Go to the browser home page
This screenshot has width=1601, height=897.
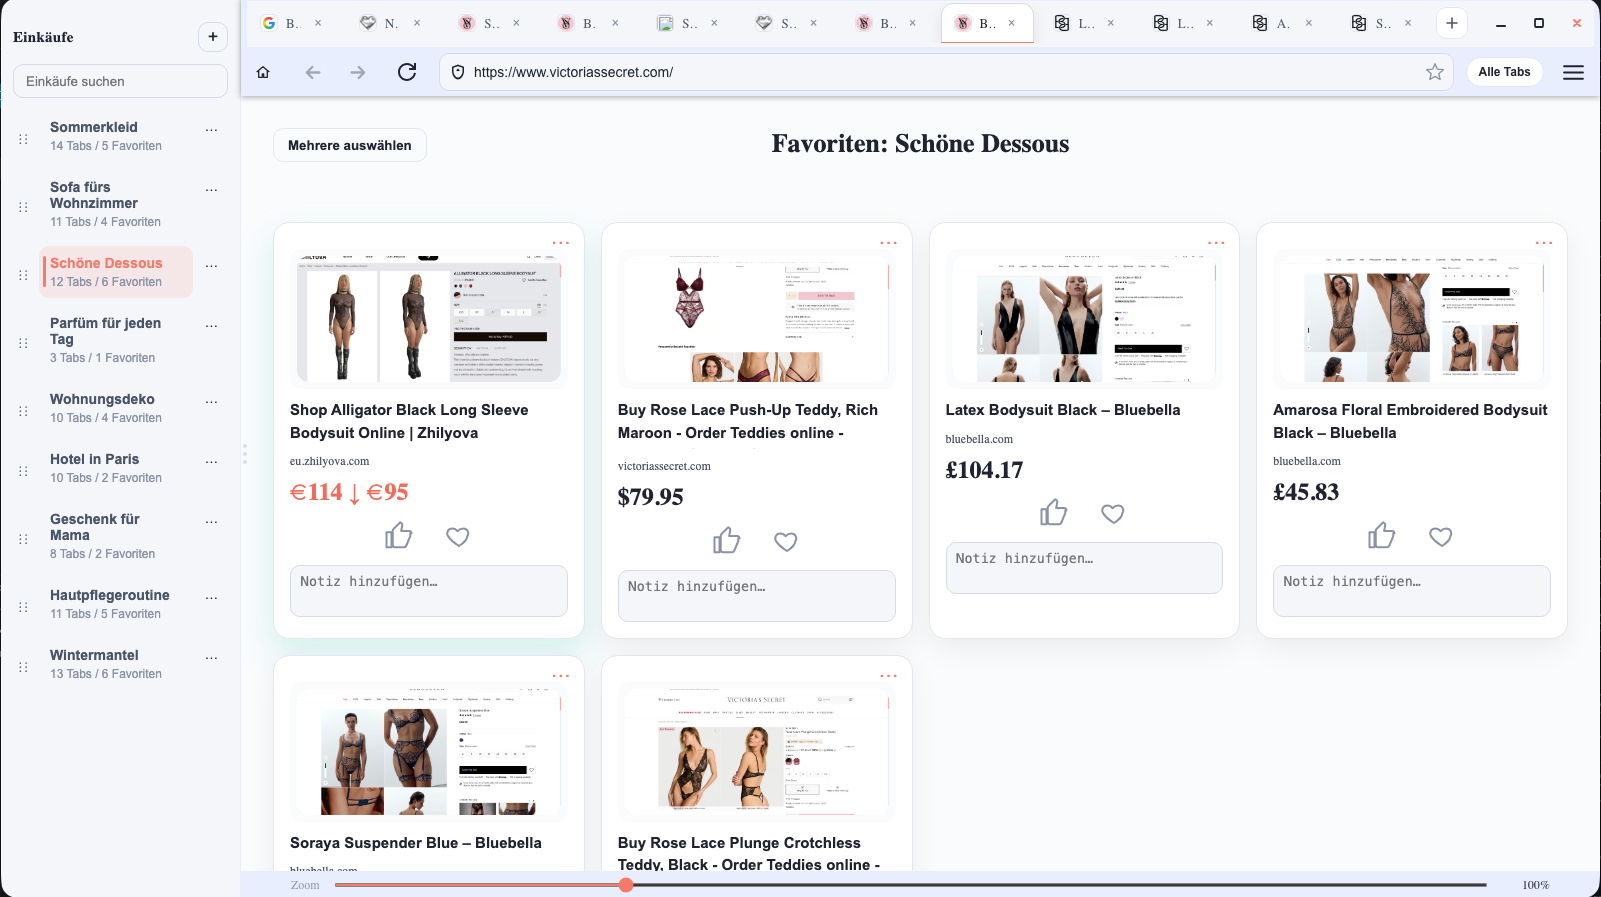click(x=263, y=72)
